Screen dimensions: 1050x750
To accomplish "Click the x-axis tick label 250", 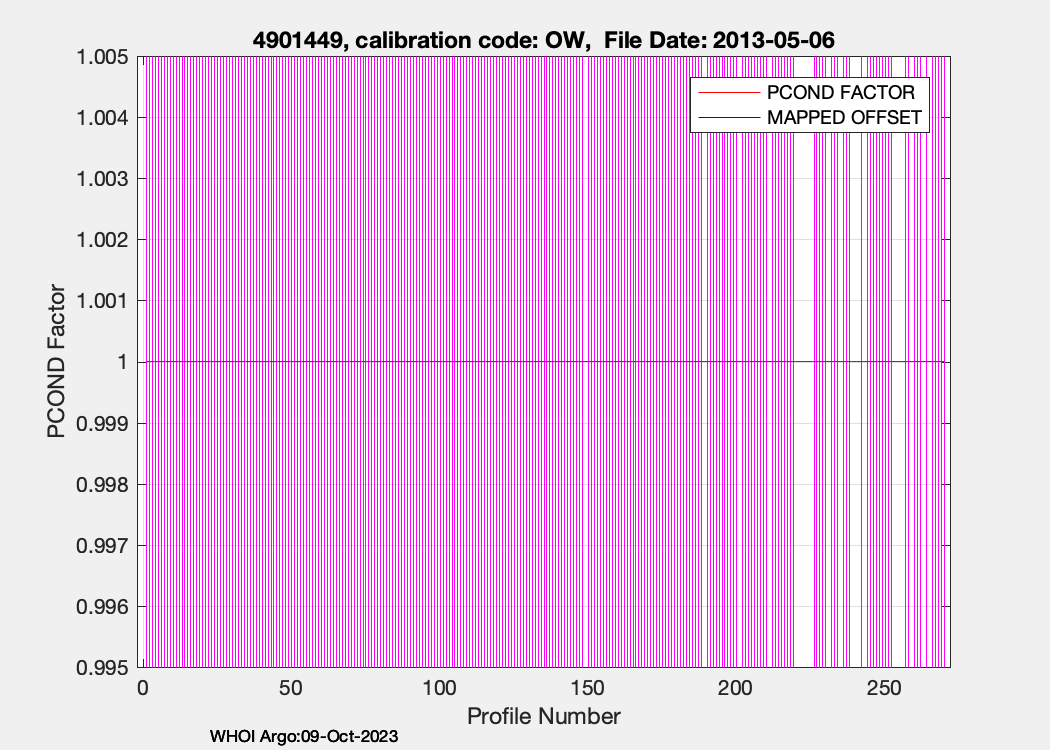I will tap(884, 689).
